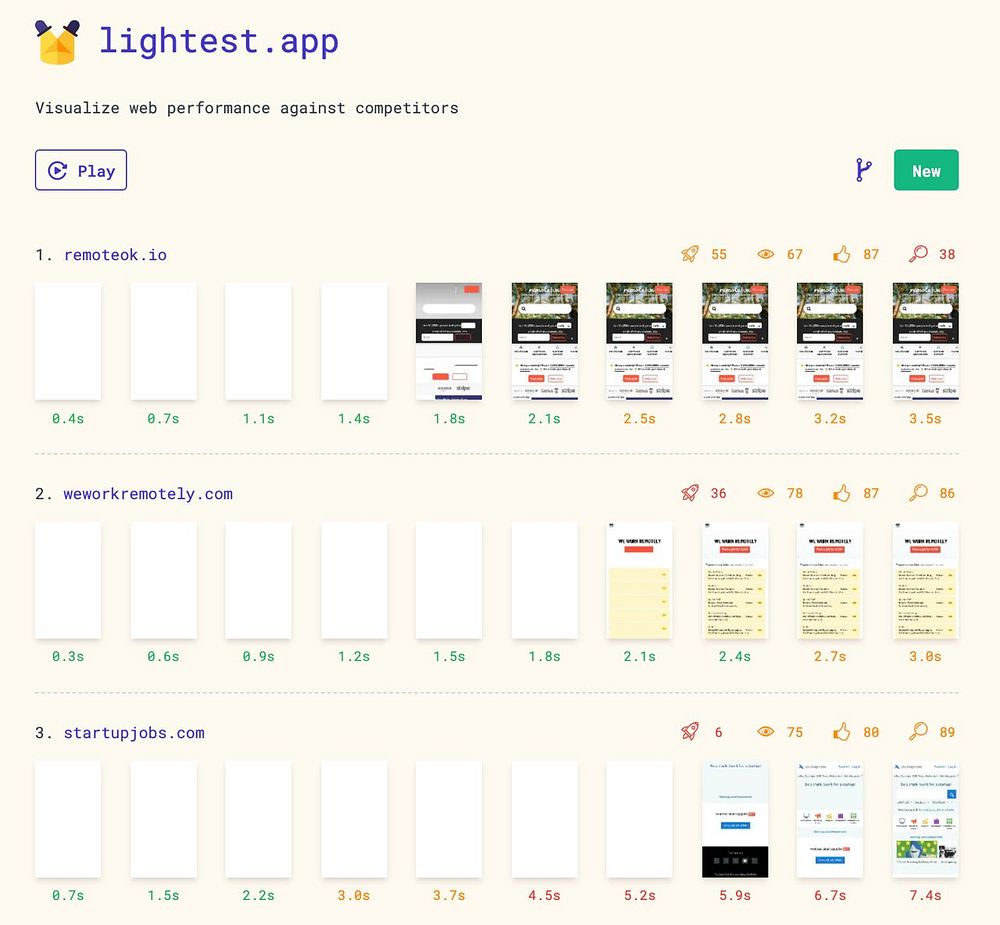The width and height of the screenshot is (1000, 925).
Task: Click the 0.6s timestamp under weworkremotely.com
Action: click(163, 657)
